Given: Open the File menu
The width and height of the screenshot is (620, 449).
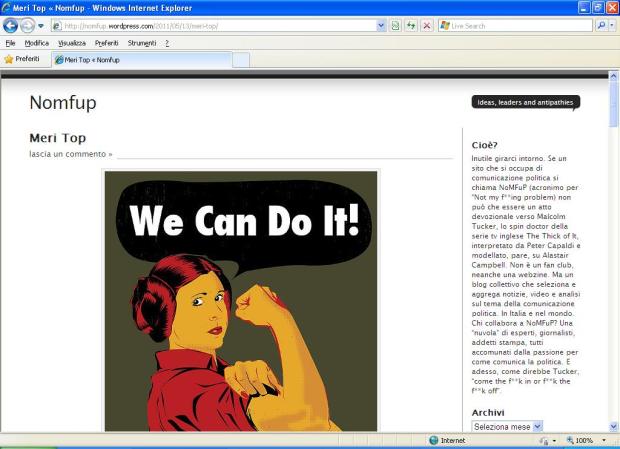Looking at the screenshot, I should [x=10, y=43].
